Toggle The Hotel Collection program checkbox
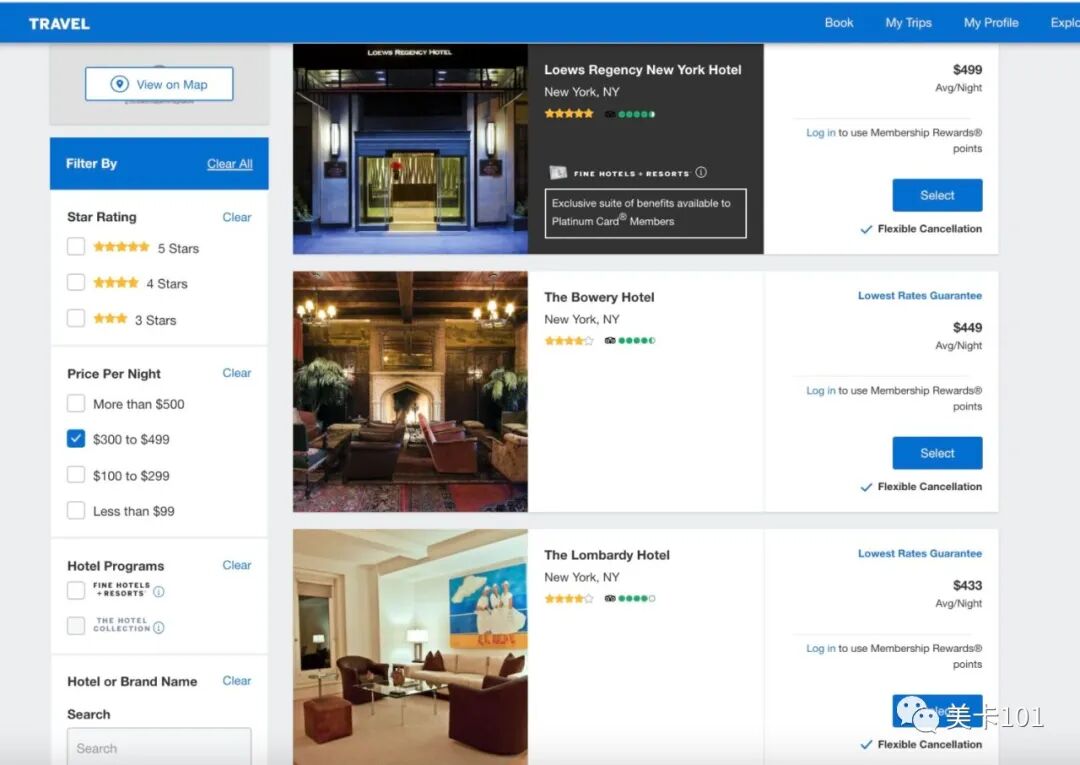The width and height of the screenshot is (1080, 765). (76, 625)
